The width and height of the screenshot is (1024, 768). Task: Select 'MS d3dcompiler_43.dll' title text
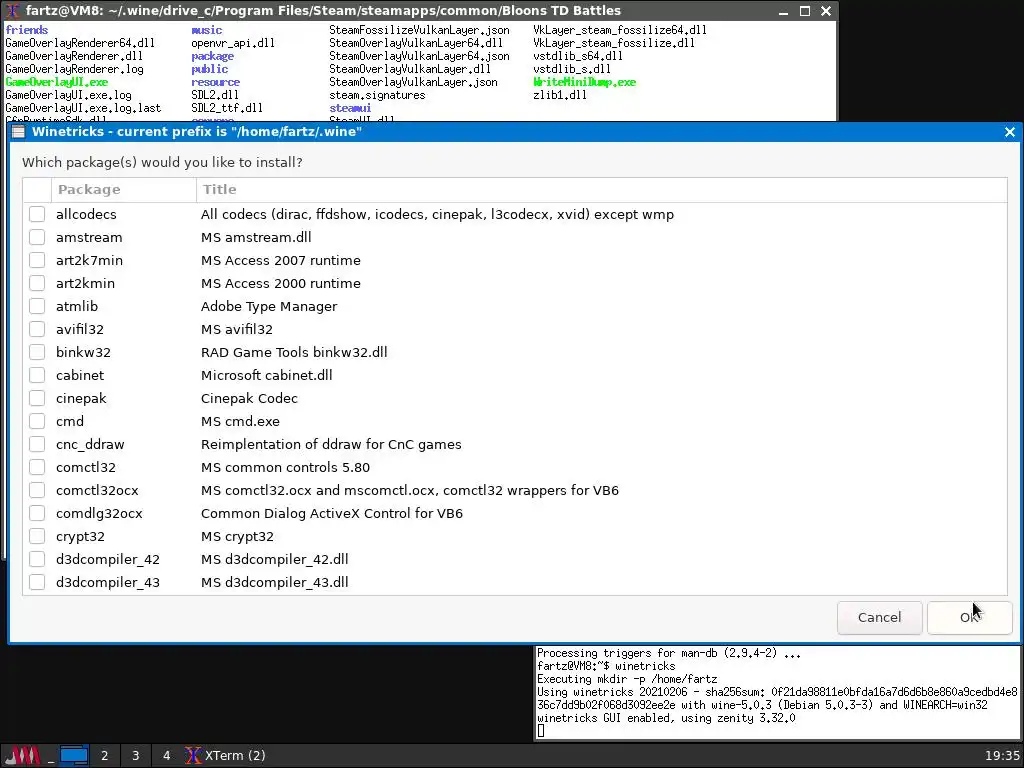pos(274,582)
